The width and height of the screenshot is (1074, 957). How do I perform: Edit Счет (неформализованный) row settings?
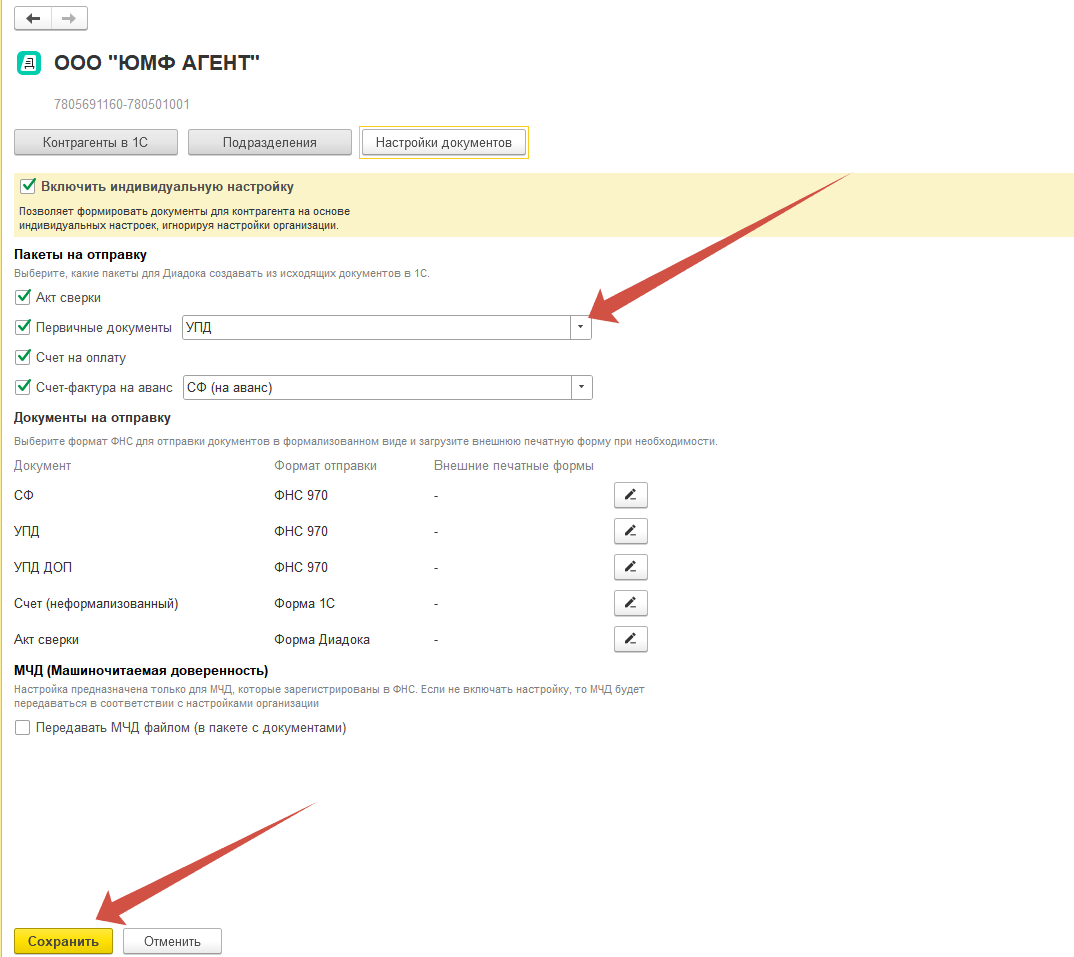click(x=630, y=603)
